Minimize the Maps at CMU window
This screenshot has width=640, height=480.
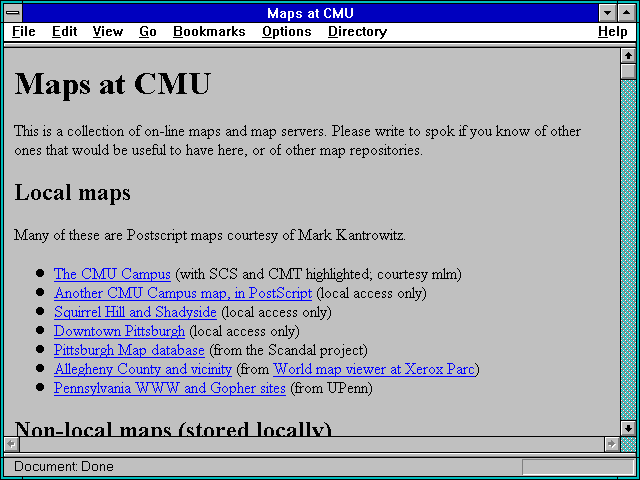[x=607, y=13]
